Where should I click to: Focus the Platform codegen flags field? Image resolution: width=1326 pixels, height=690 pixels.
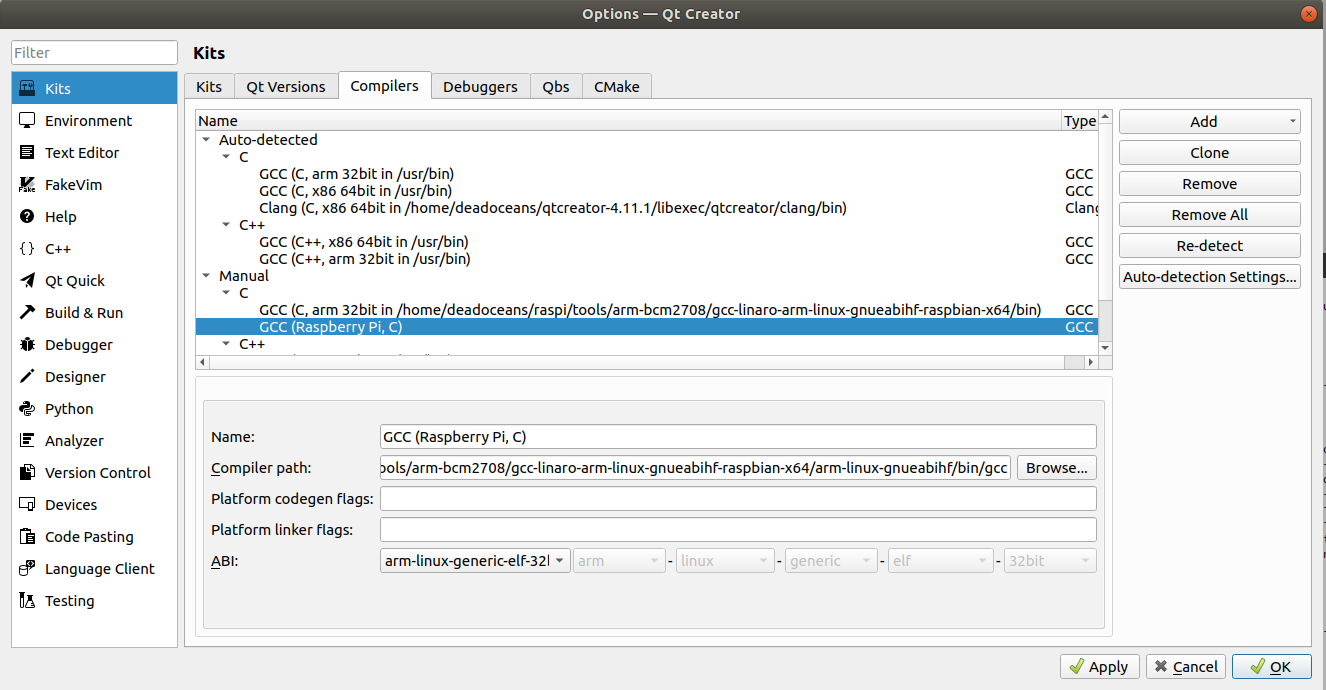pos(738,499)
